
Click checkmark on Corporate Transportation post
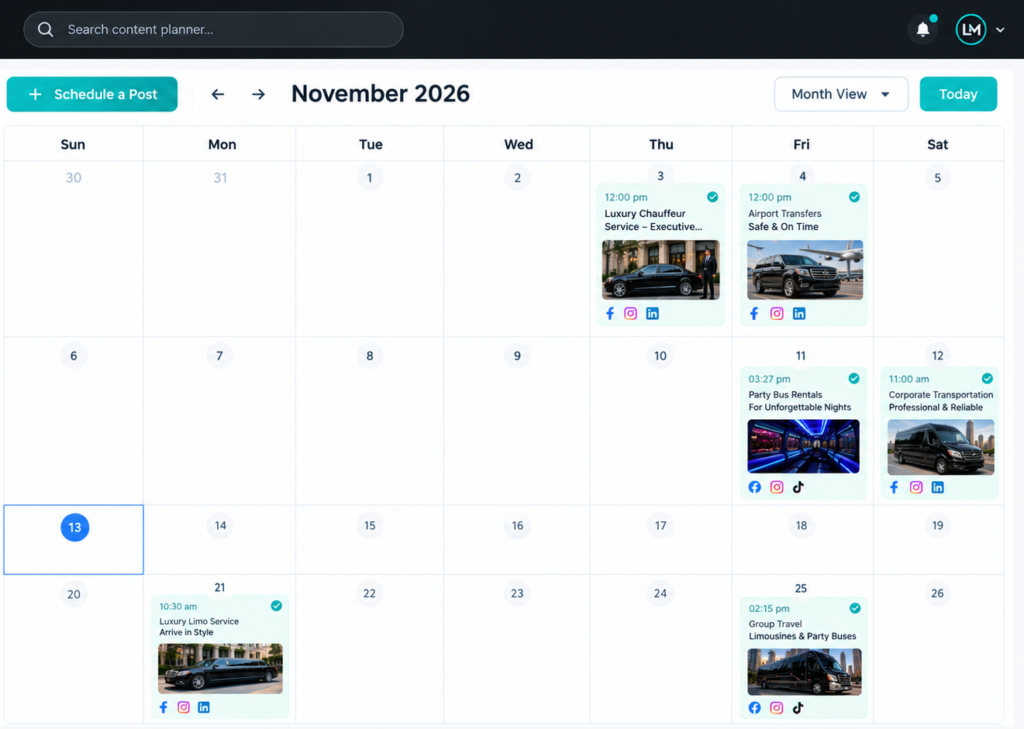click(987, 378)
